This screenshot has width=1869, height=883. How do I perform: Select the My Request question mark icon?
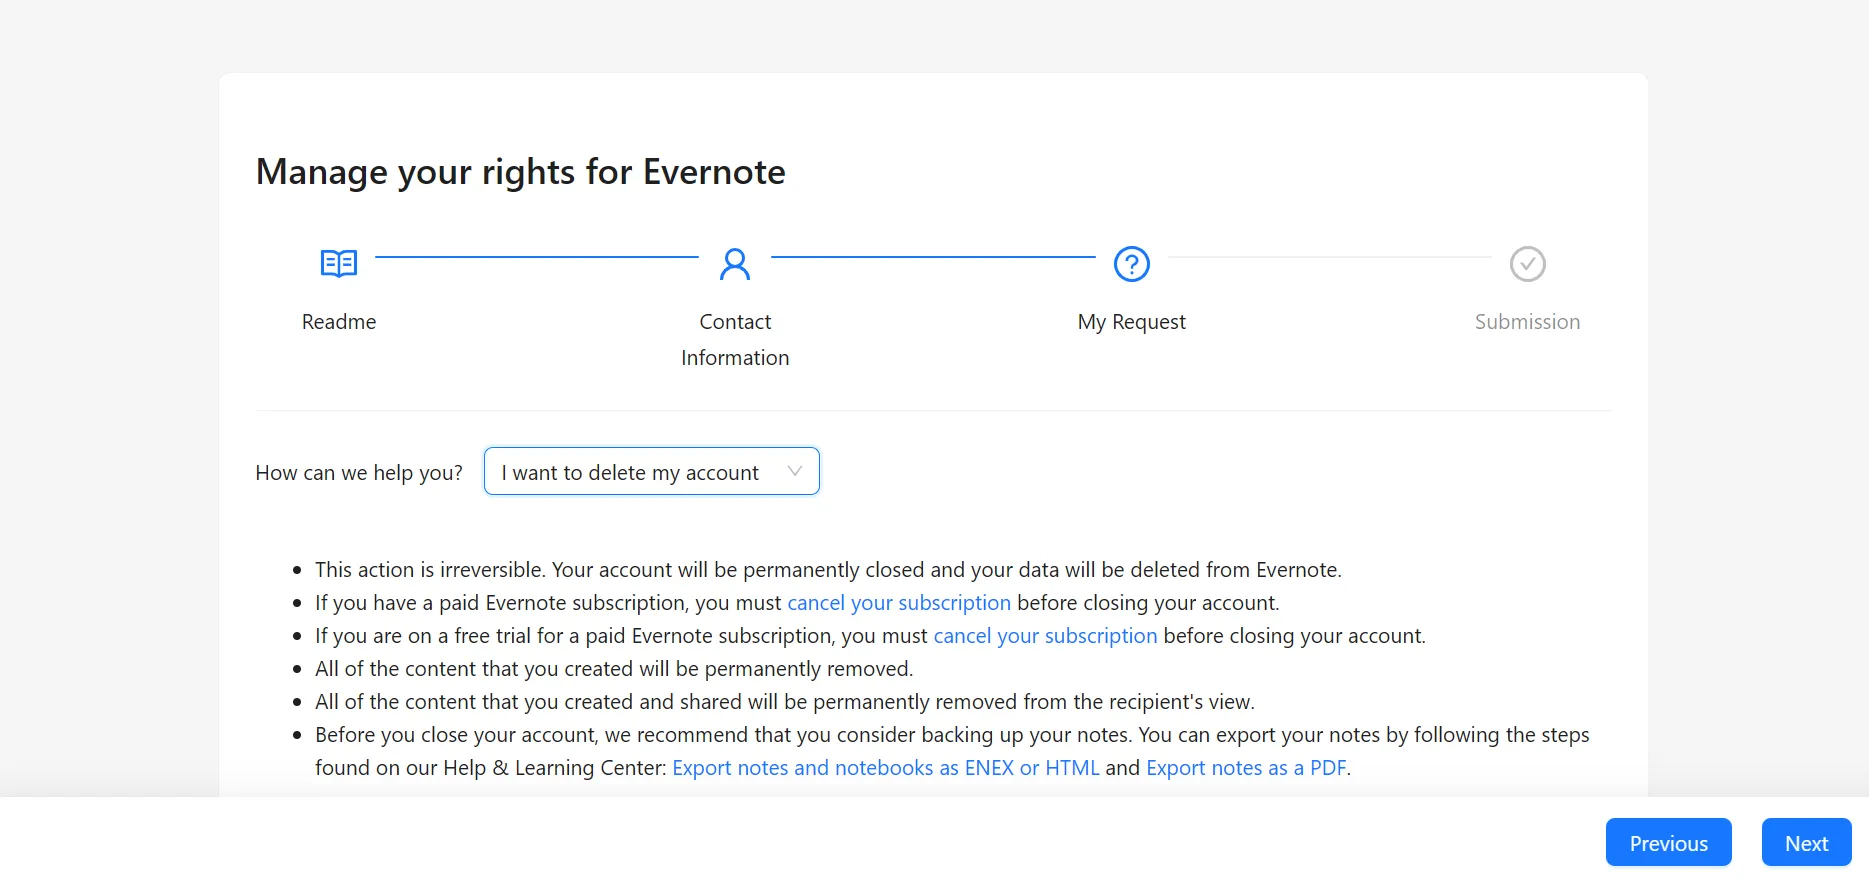[1131, 264]
